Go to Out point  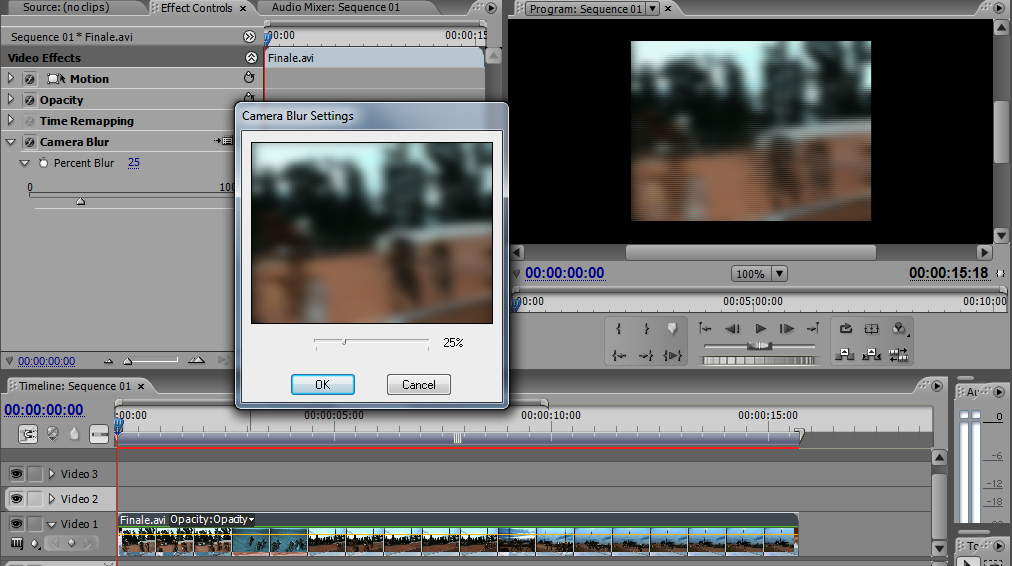pos(645,355)
